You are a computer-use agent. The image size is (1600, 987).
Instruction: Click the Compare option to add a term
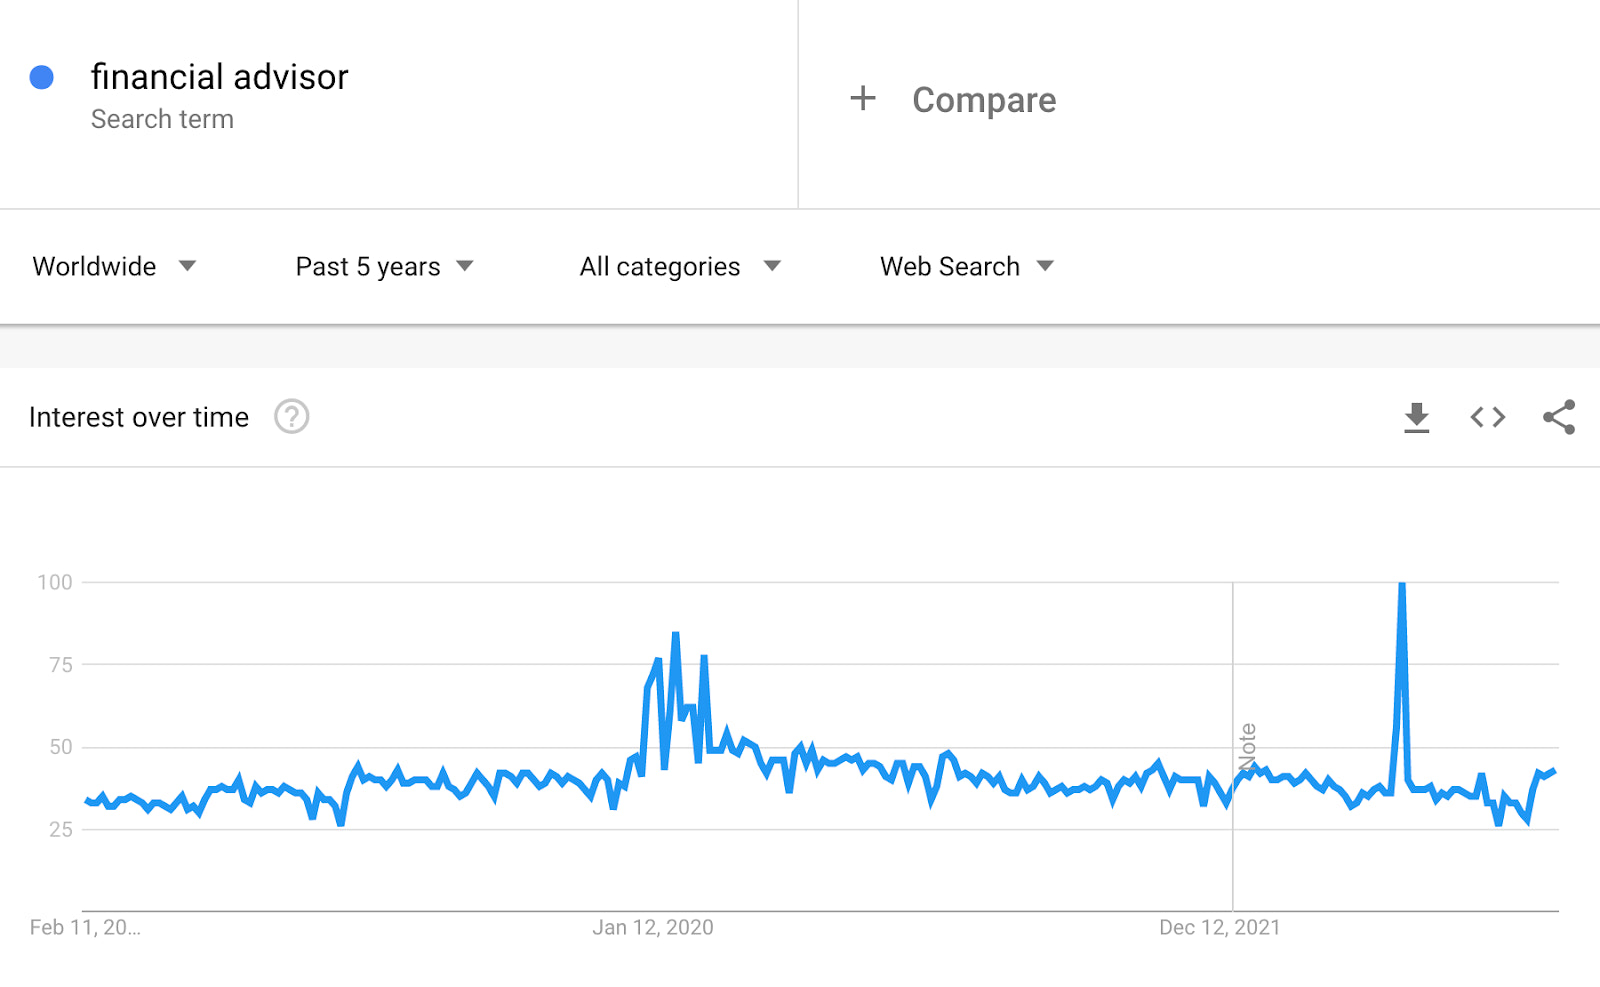pos(983,99)
